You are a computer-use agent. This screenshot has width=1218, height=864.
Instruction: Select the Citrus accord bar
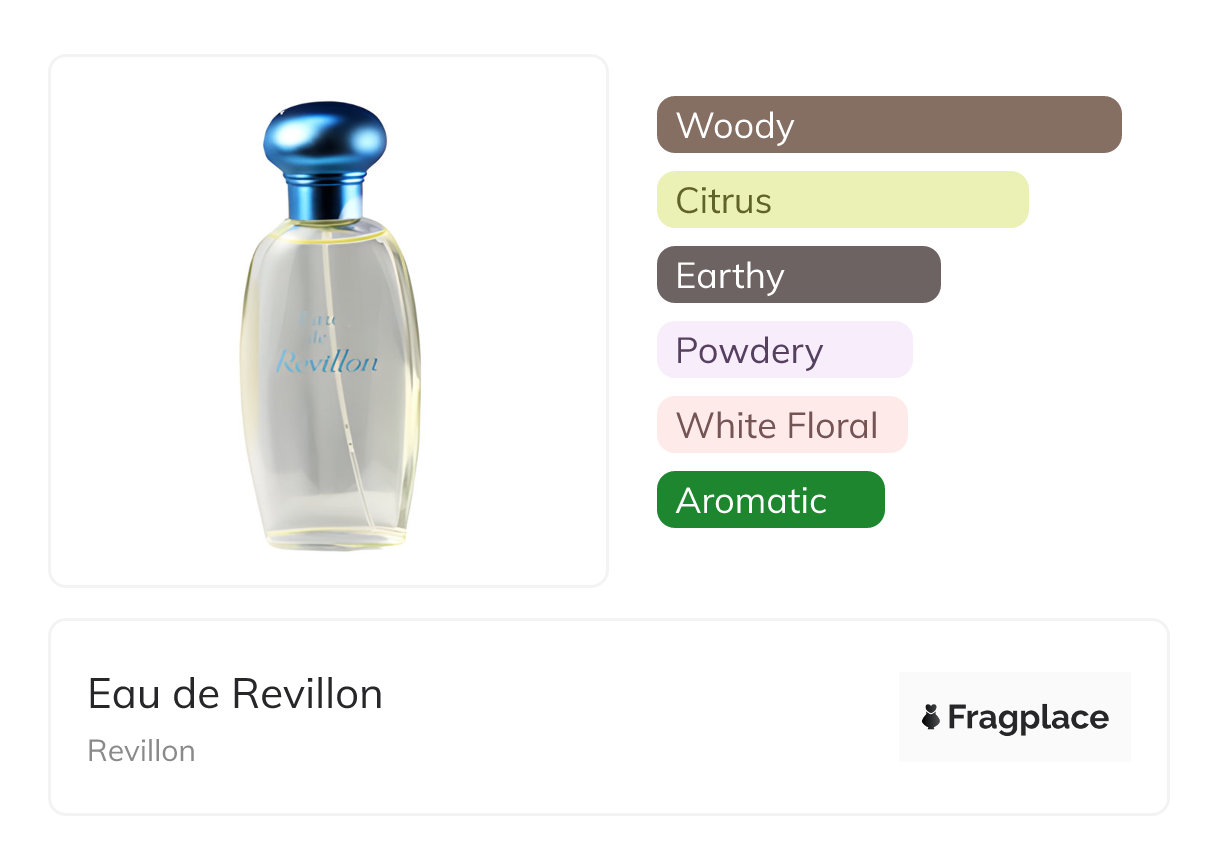tap(843, 200)
